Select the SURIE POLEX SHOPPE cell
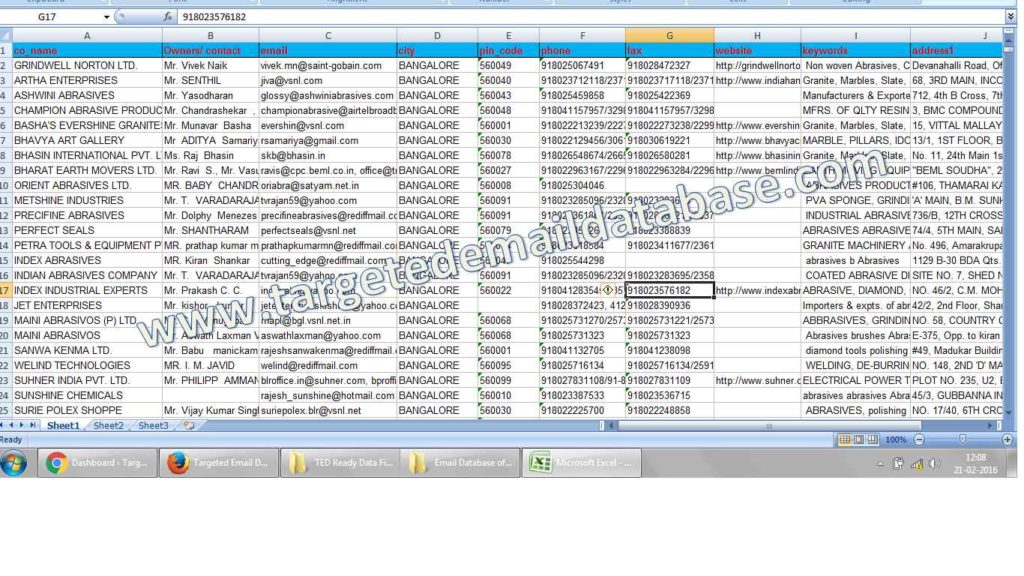The height and width of the screenshot is (576, 1024). coord(87,411)
